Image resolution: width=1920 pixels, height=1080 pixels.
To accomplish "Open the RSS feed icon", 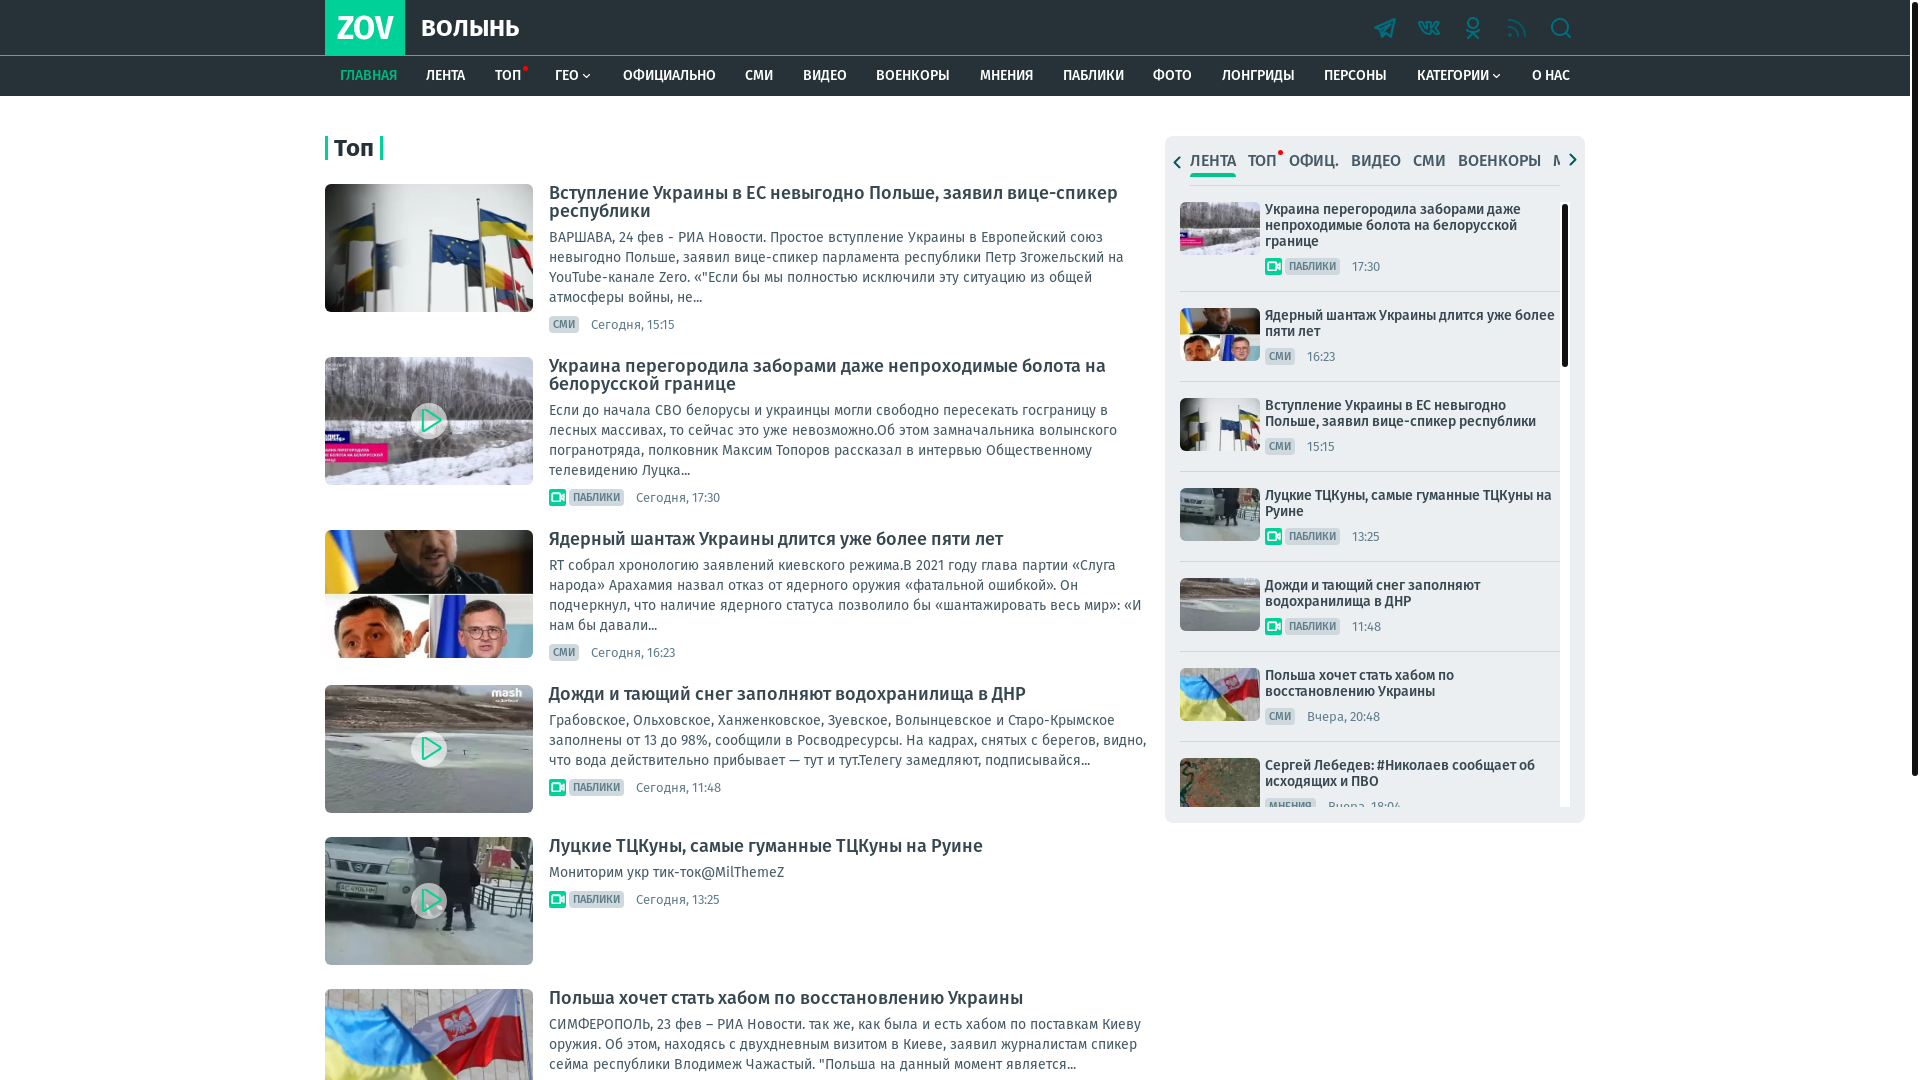I will [1516, 28].
